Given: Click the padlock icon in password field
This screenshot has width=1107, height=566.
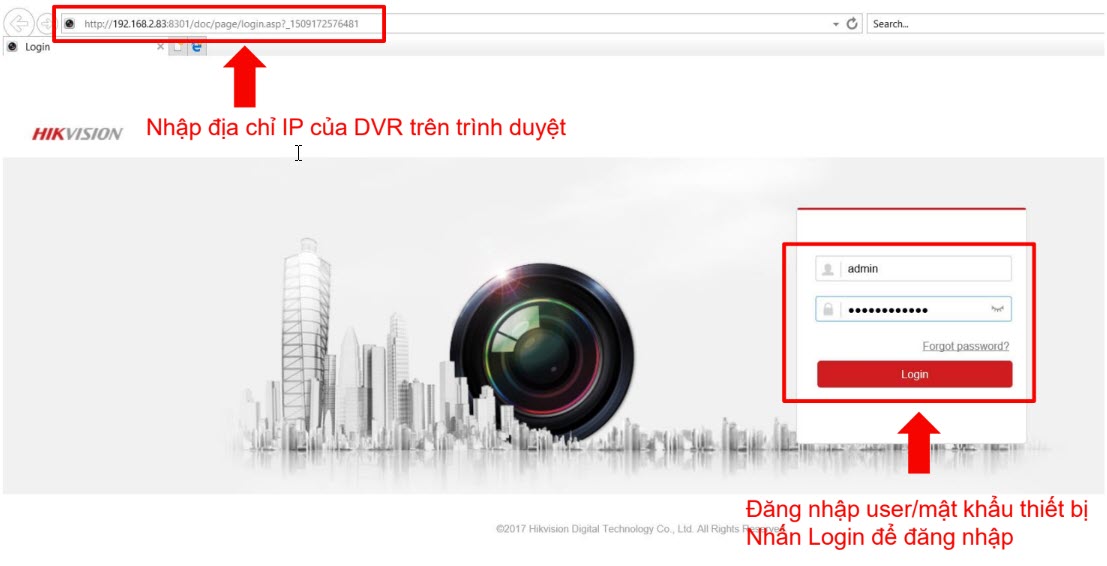Looking at the screenshot, I should tap(828, 310).
